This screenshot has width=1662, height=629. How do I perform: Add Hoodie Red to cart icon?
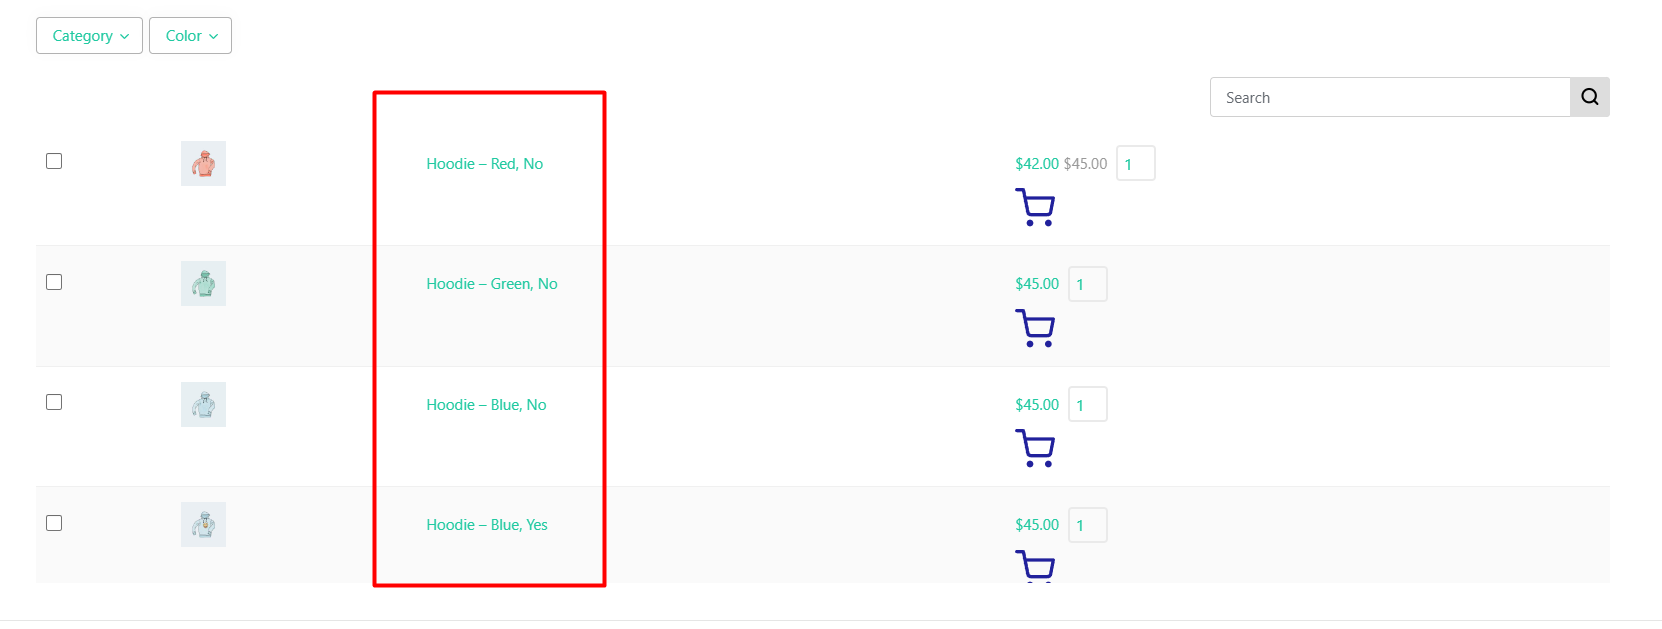point(1035,207)
